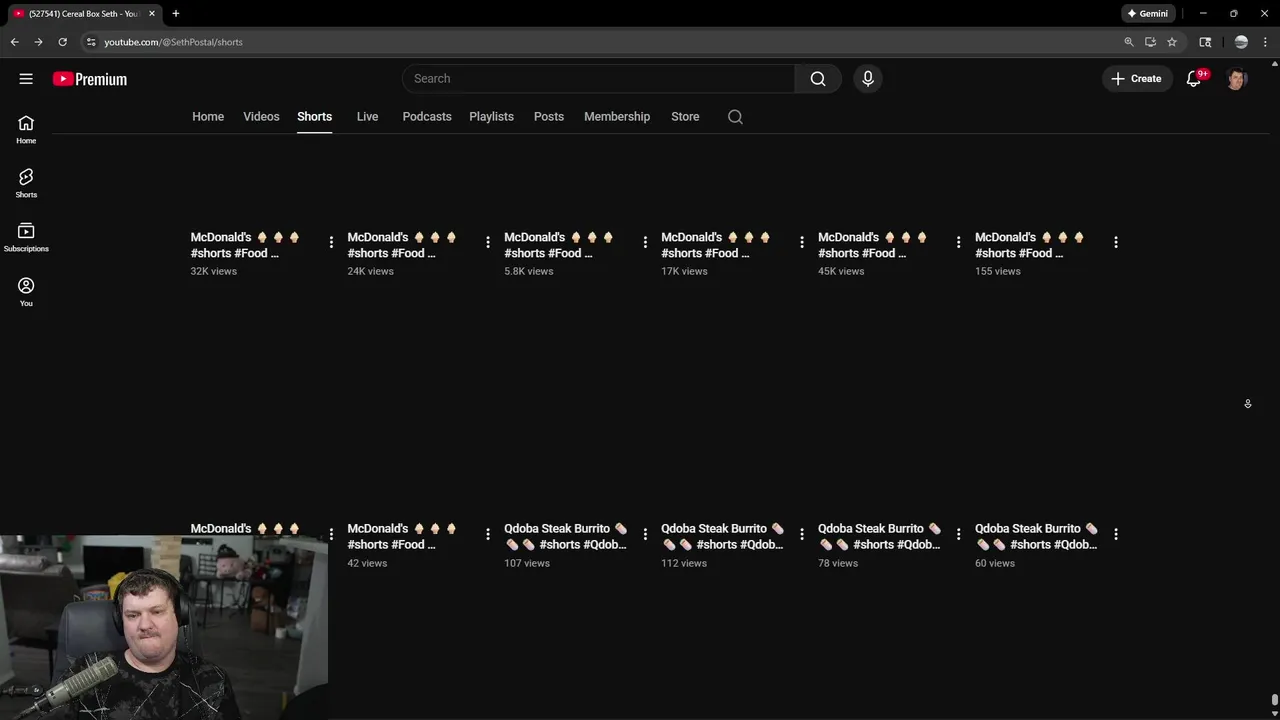Screen dimensions: 1280x720
Task: Open the Posts tab
Action: (x=549, y=117)
